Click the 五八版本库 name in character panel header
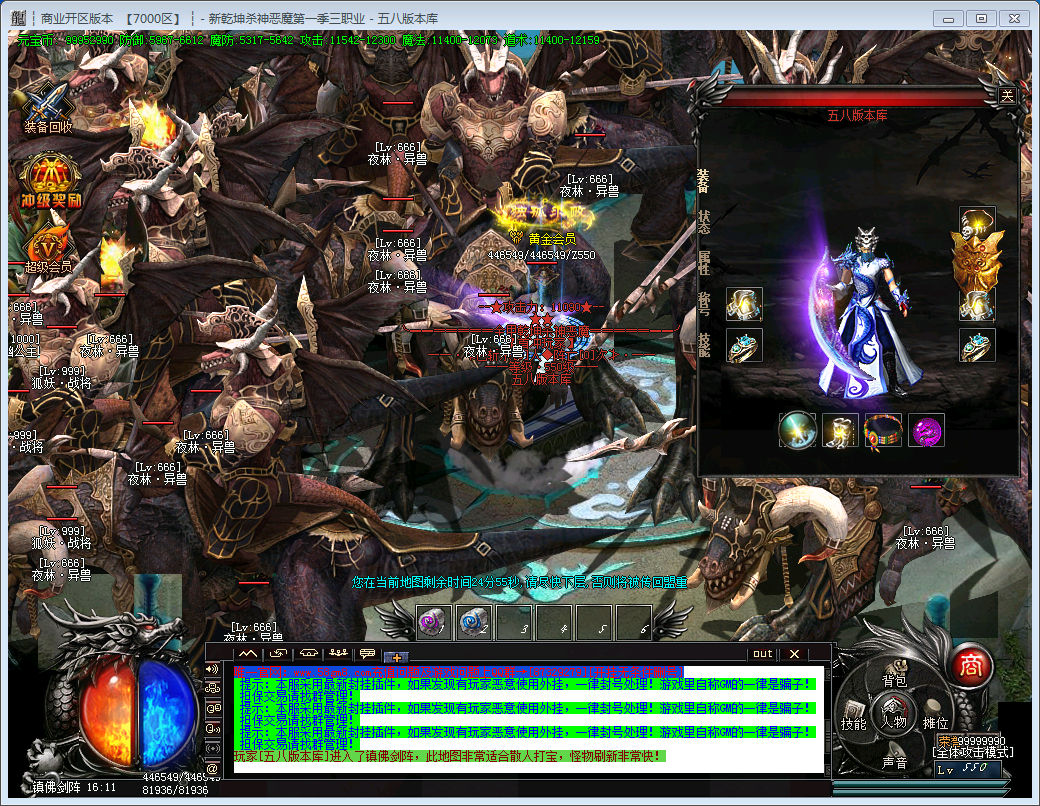Image resolution: width=1040 pixels, height=806 pixels. [x=857, y=115]
